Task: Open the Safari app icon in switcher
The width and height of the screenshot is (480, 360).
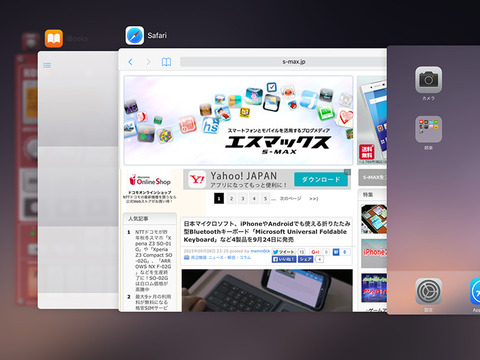Action: coord(135,35)
